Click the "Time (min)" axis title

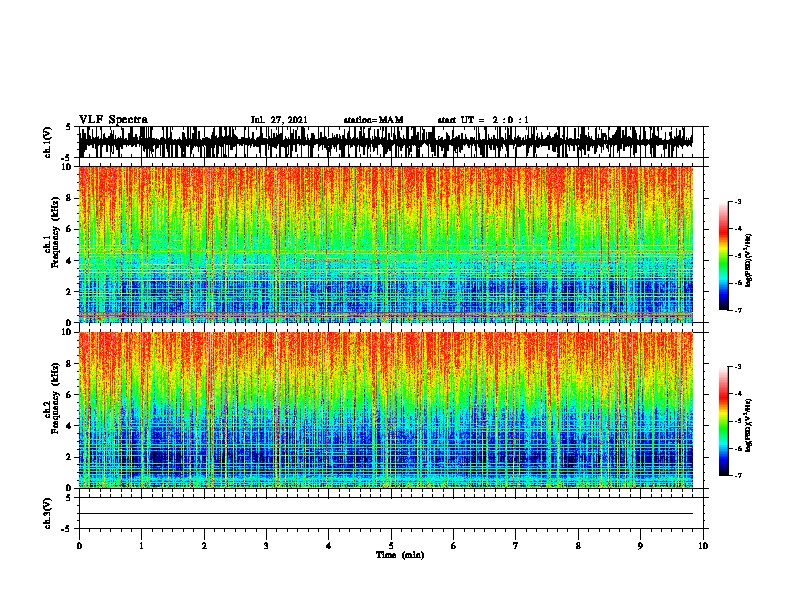400,555
